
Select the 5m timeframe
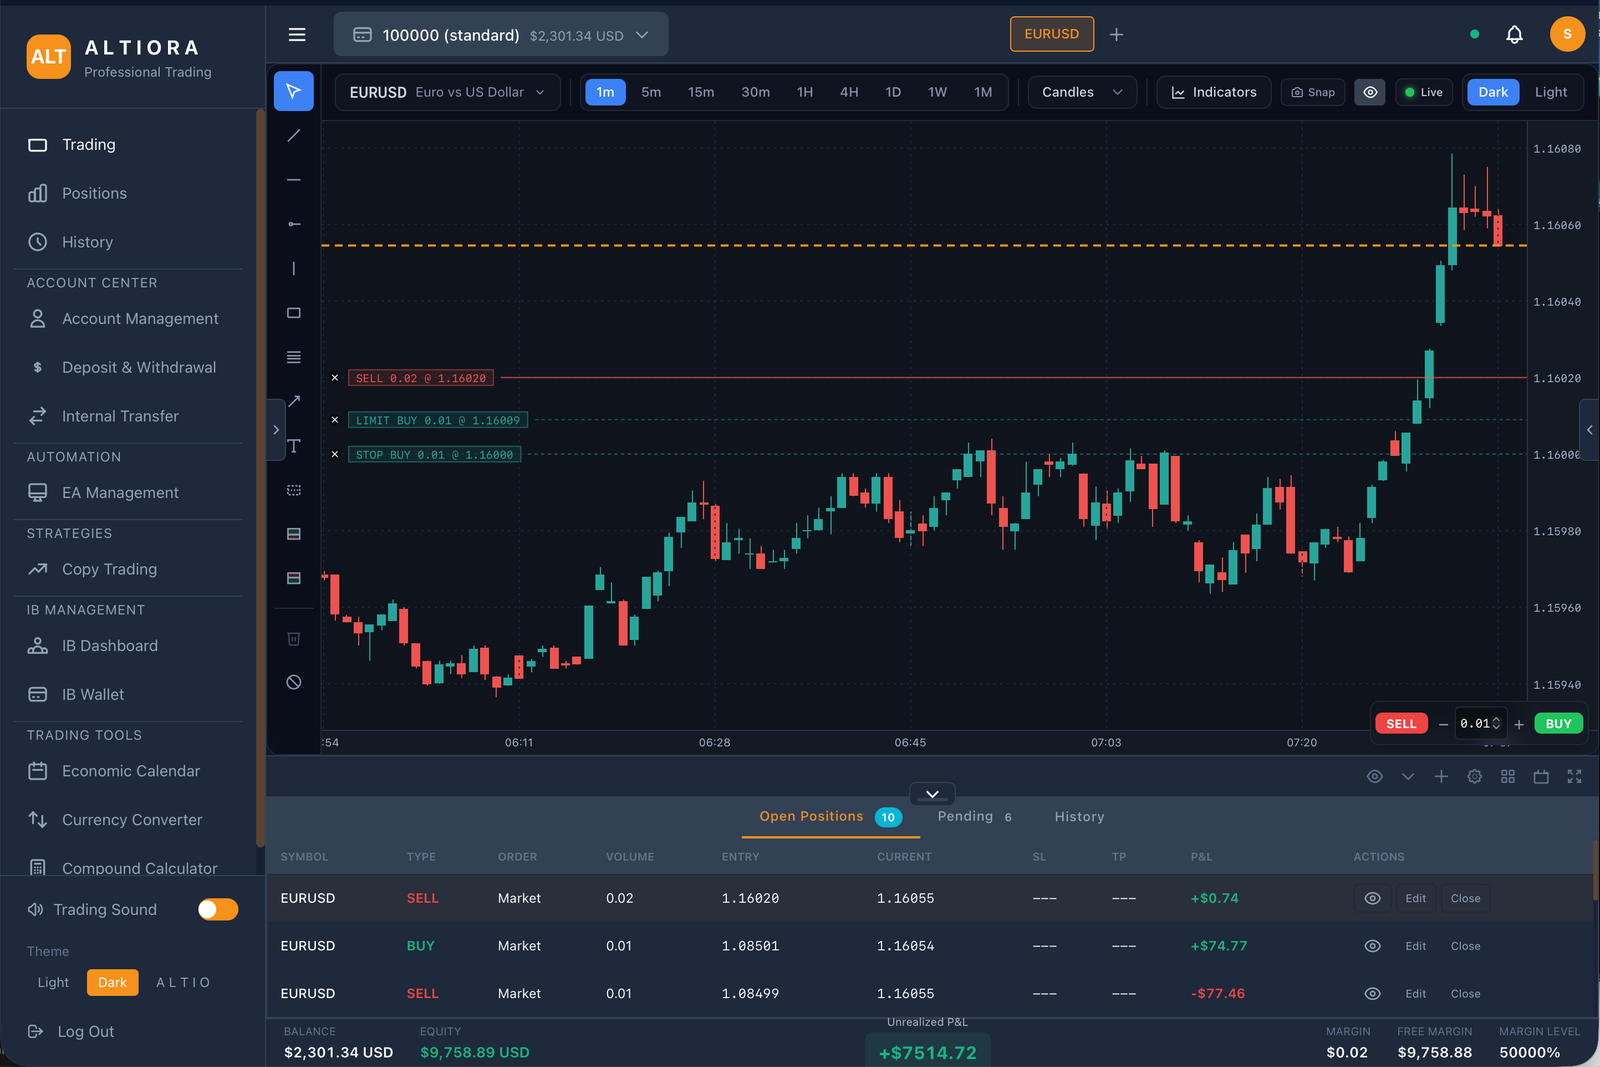pyautogui.click(x=651, y=92)
